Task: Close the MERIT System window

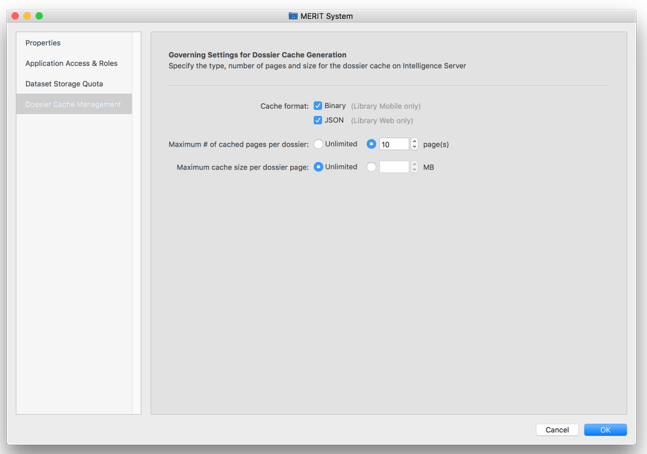Action: (x=15, y=16)
